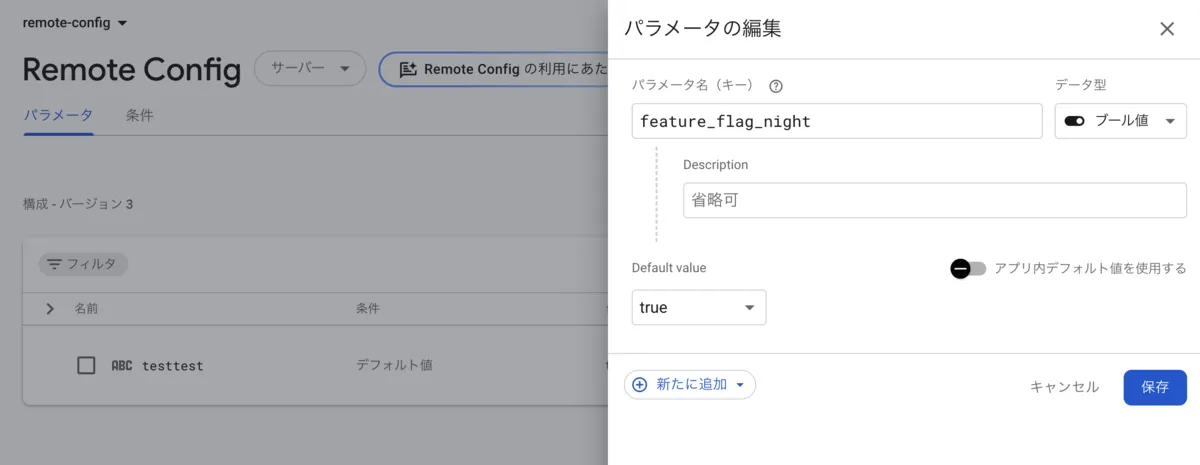This screenshot has height=465, width=1200.
Task: Click the parameter name field feature_flag_night
Action: point(837,121)
